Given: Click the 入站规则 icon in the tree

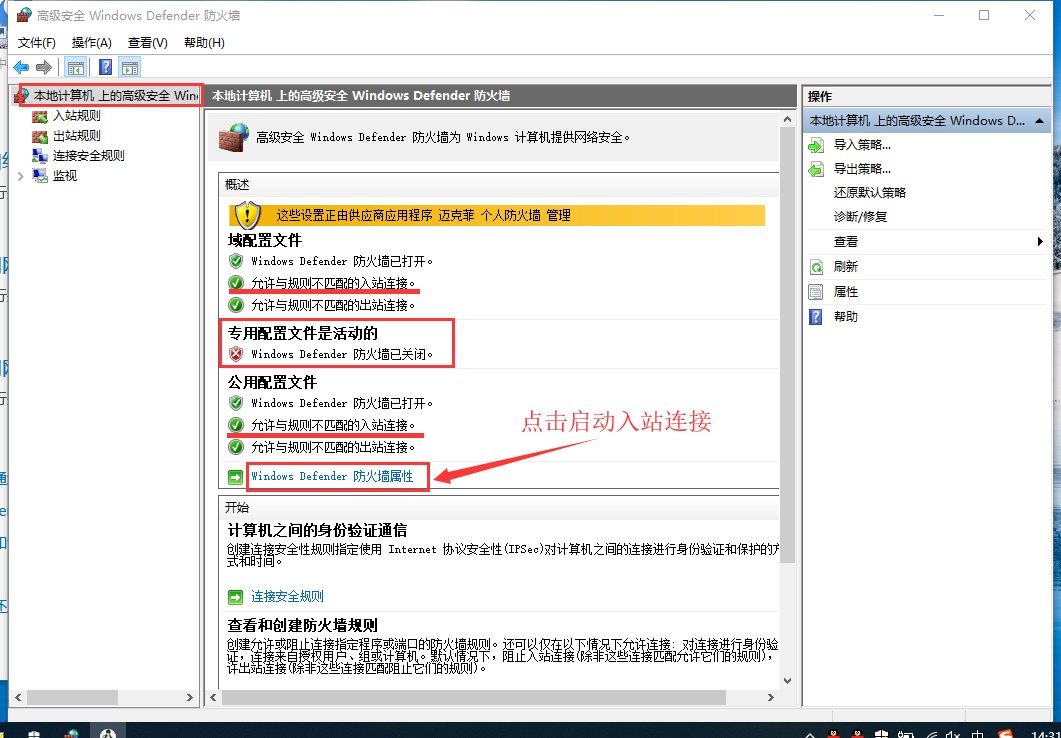Looking at the screenshot, I should [x=40, y=116].
